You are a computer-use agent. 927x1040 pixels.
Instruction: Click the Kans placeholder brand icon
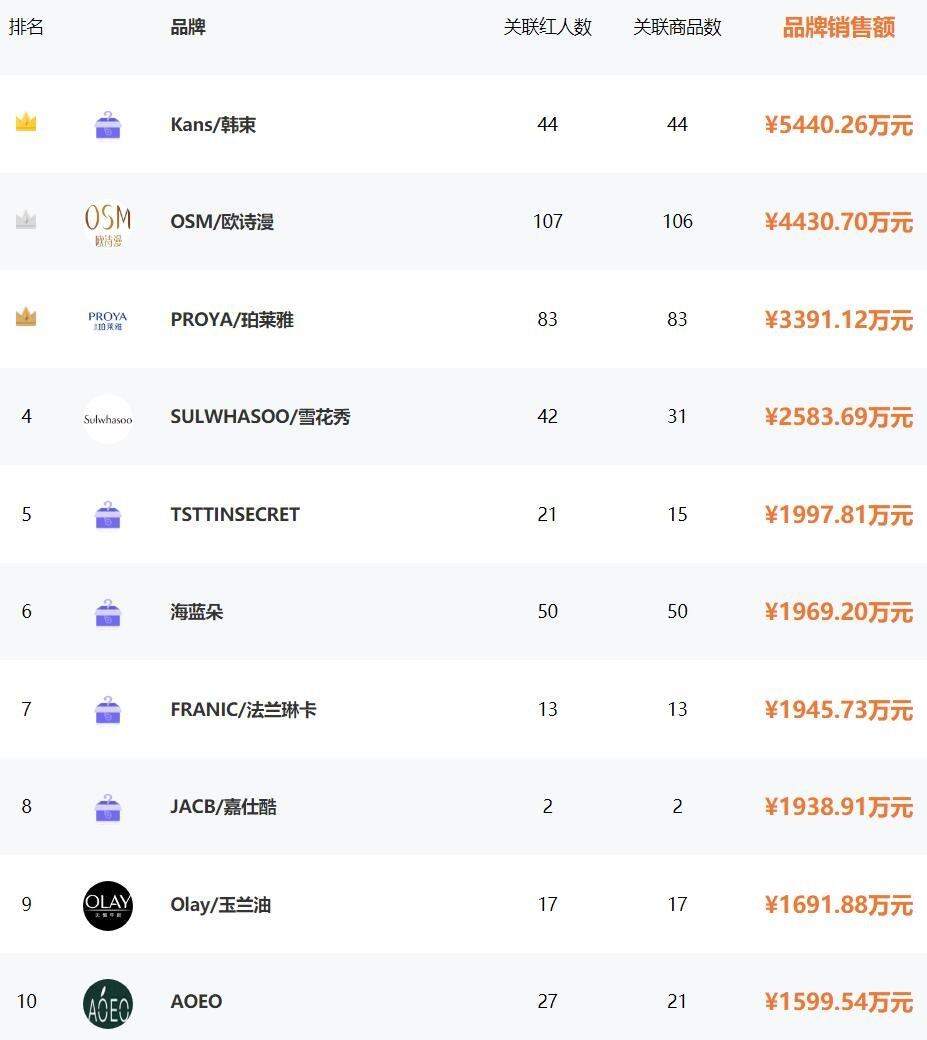click(107, 126)
